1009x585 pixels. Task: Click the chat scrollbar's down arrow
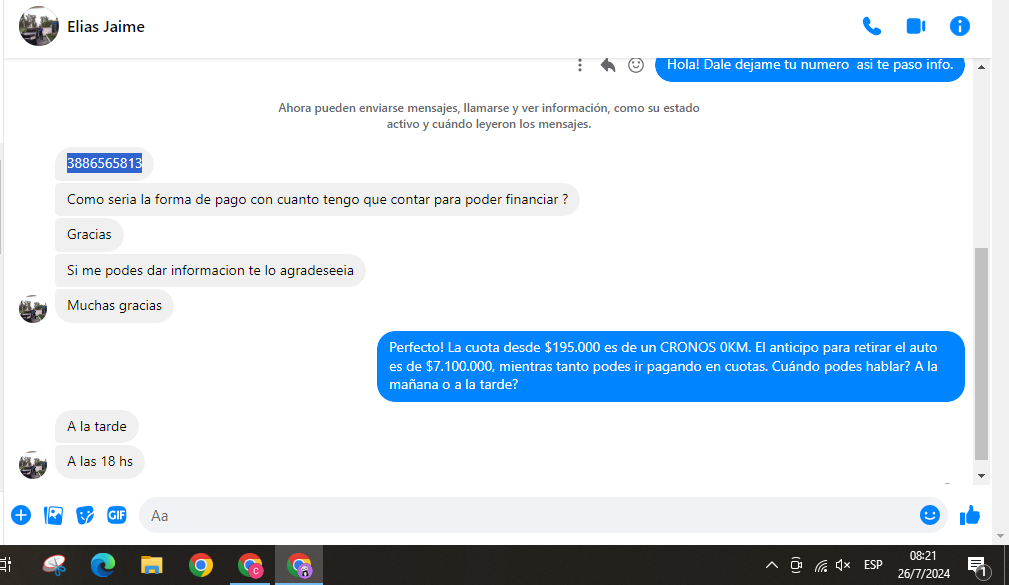(981, 475)
